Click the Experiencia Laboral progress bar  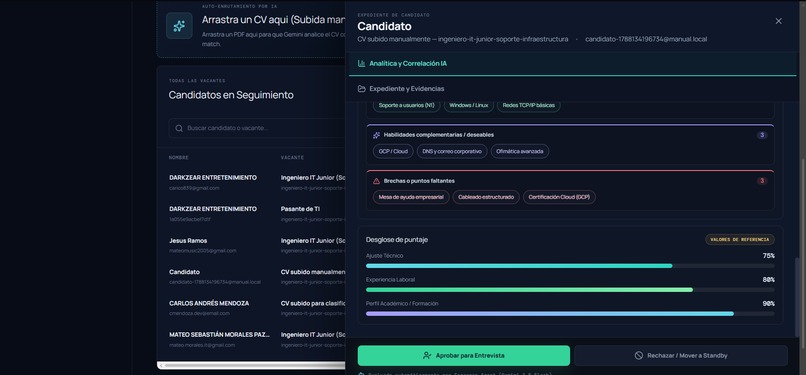570,290
